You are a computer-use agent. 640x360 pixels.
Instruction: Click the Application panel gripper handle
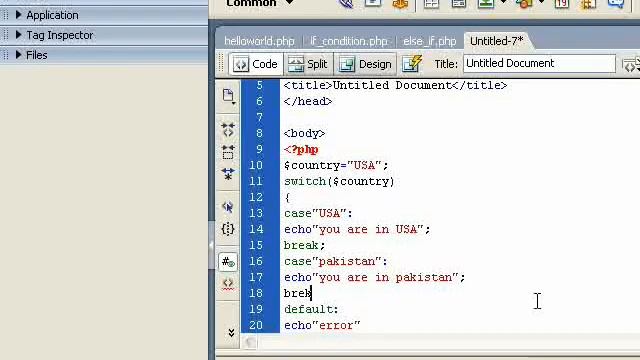coord(6,15)
